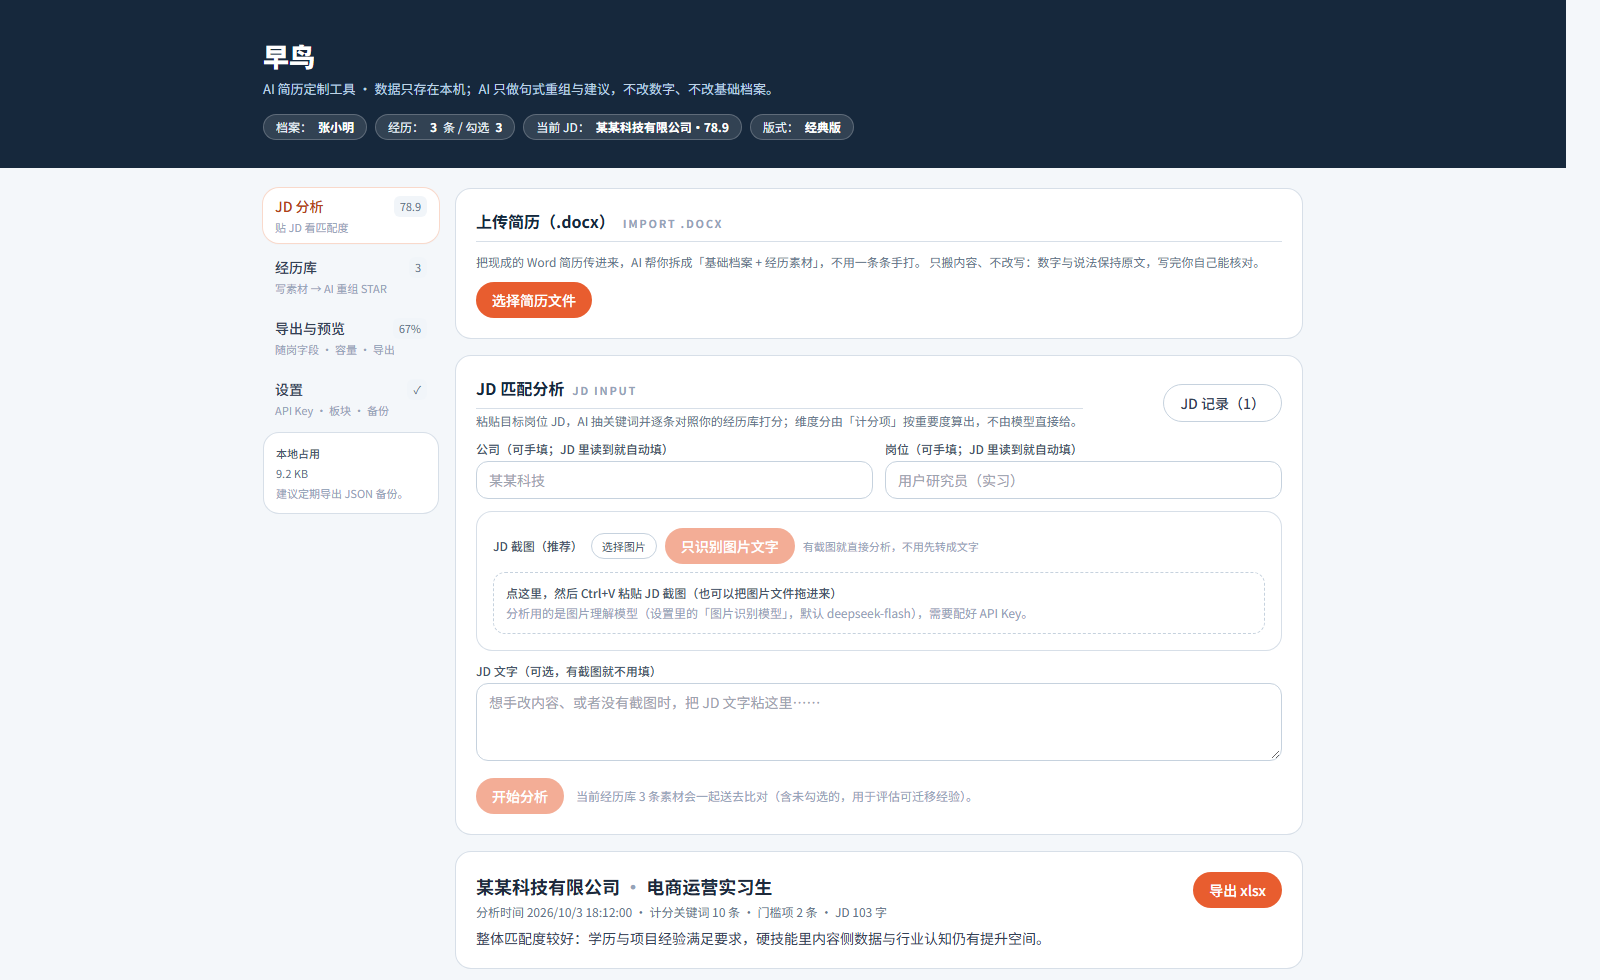
Task: Click the 选择简历文件 button
Action: (533, 300)
